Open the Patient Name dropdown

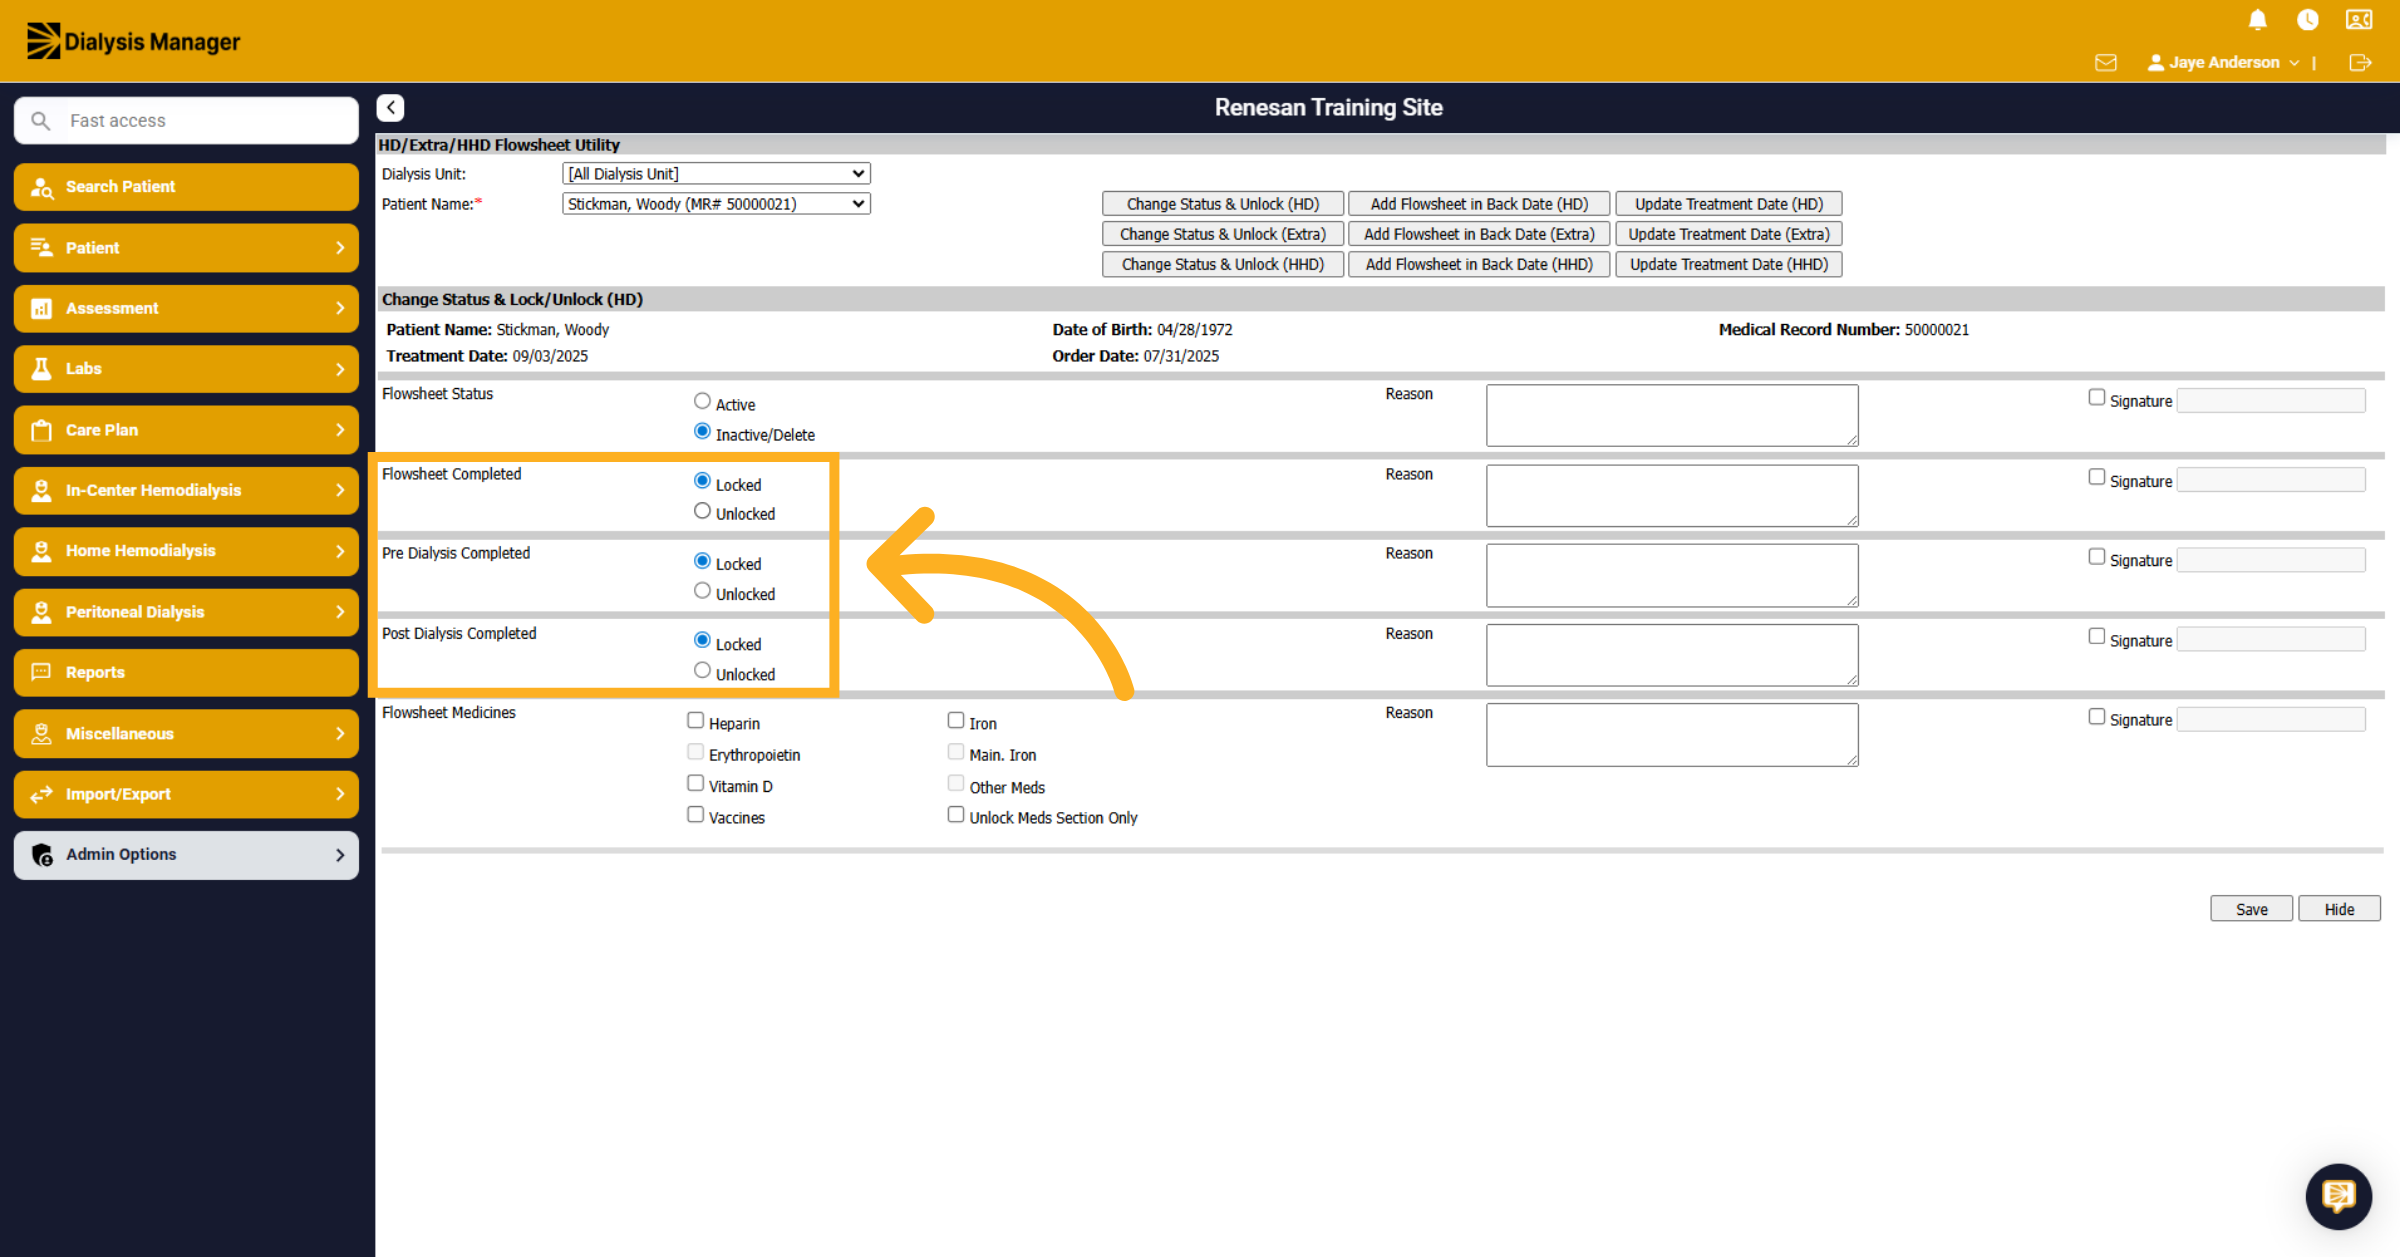pos(716,204)
